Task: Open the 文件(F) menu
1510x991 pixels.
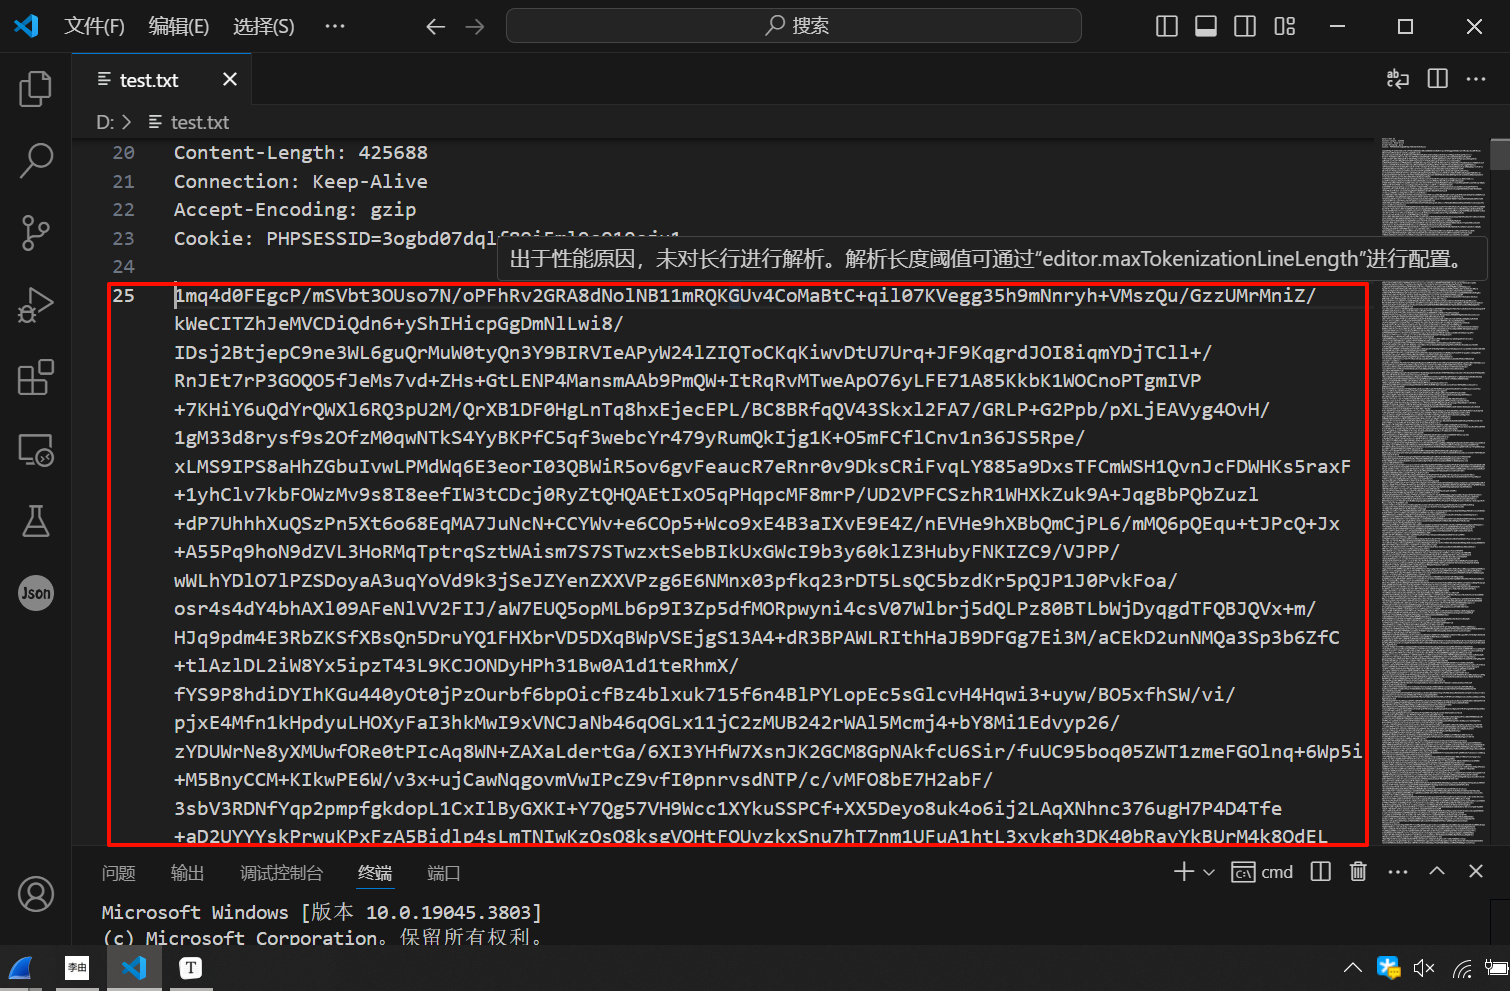Action: [x=94, y=26]
